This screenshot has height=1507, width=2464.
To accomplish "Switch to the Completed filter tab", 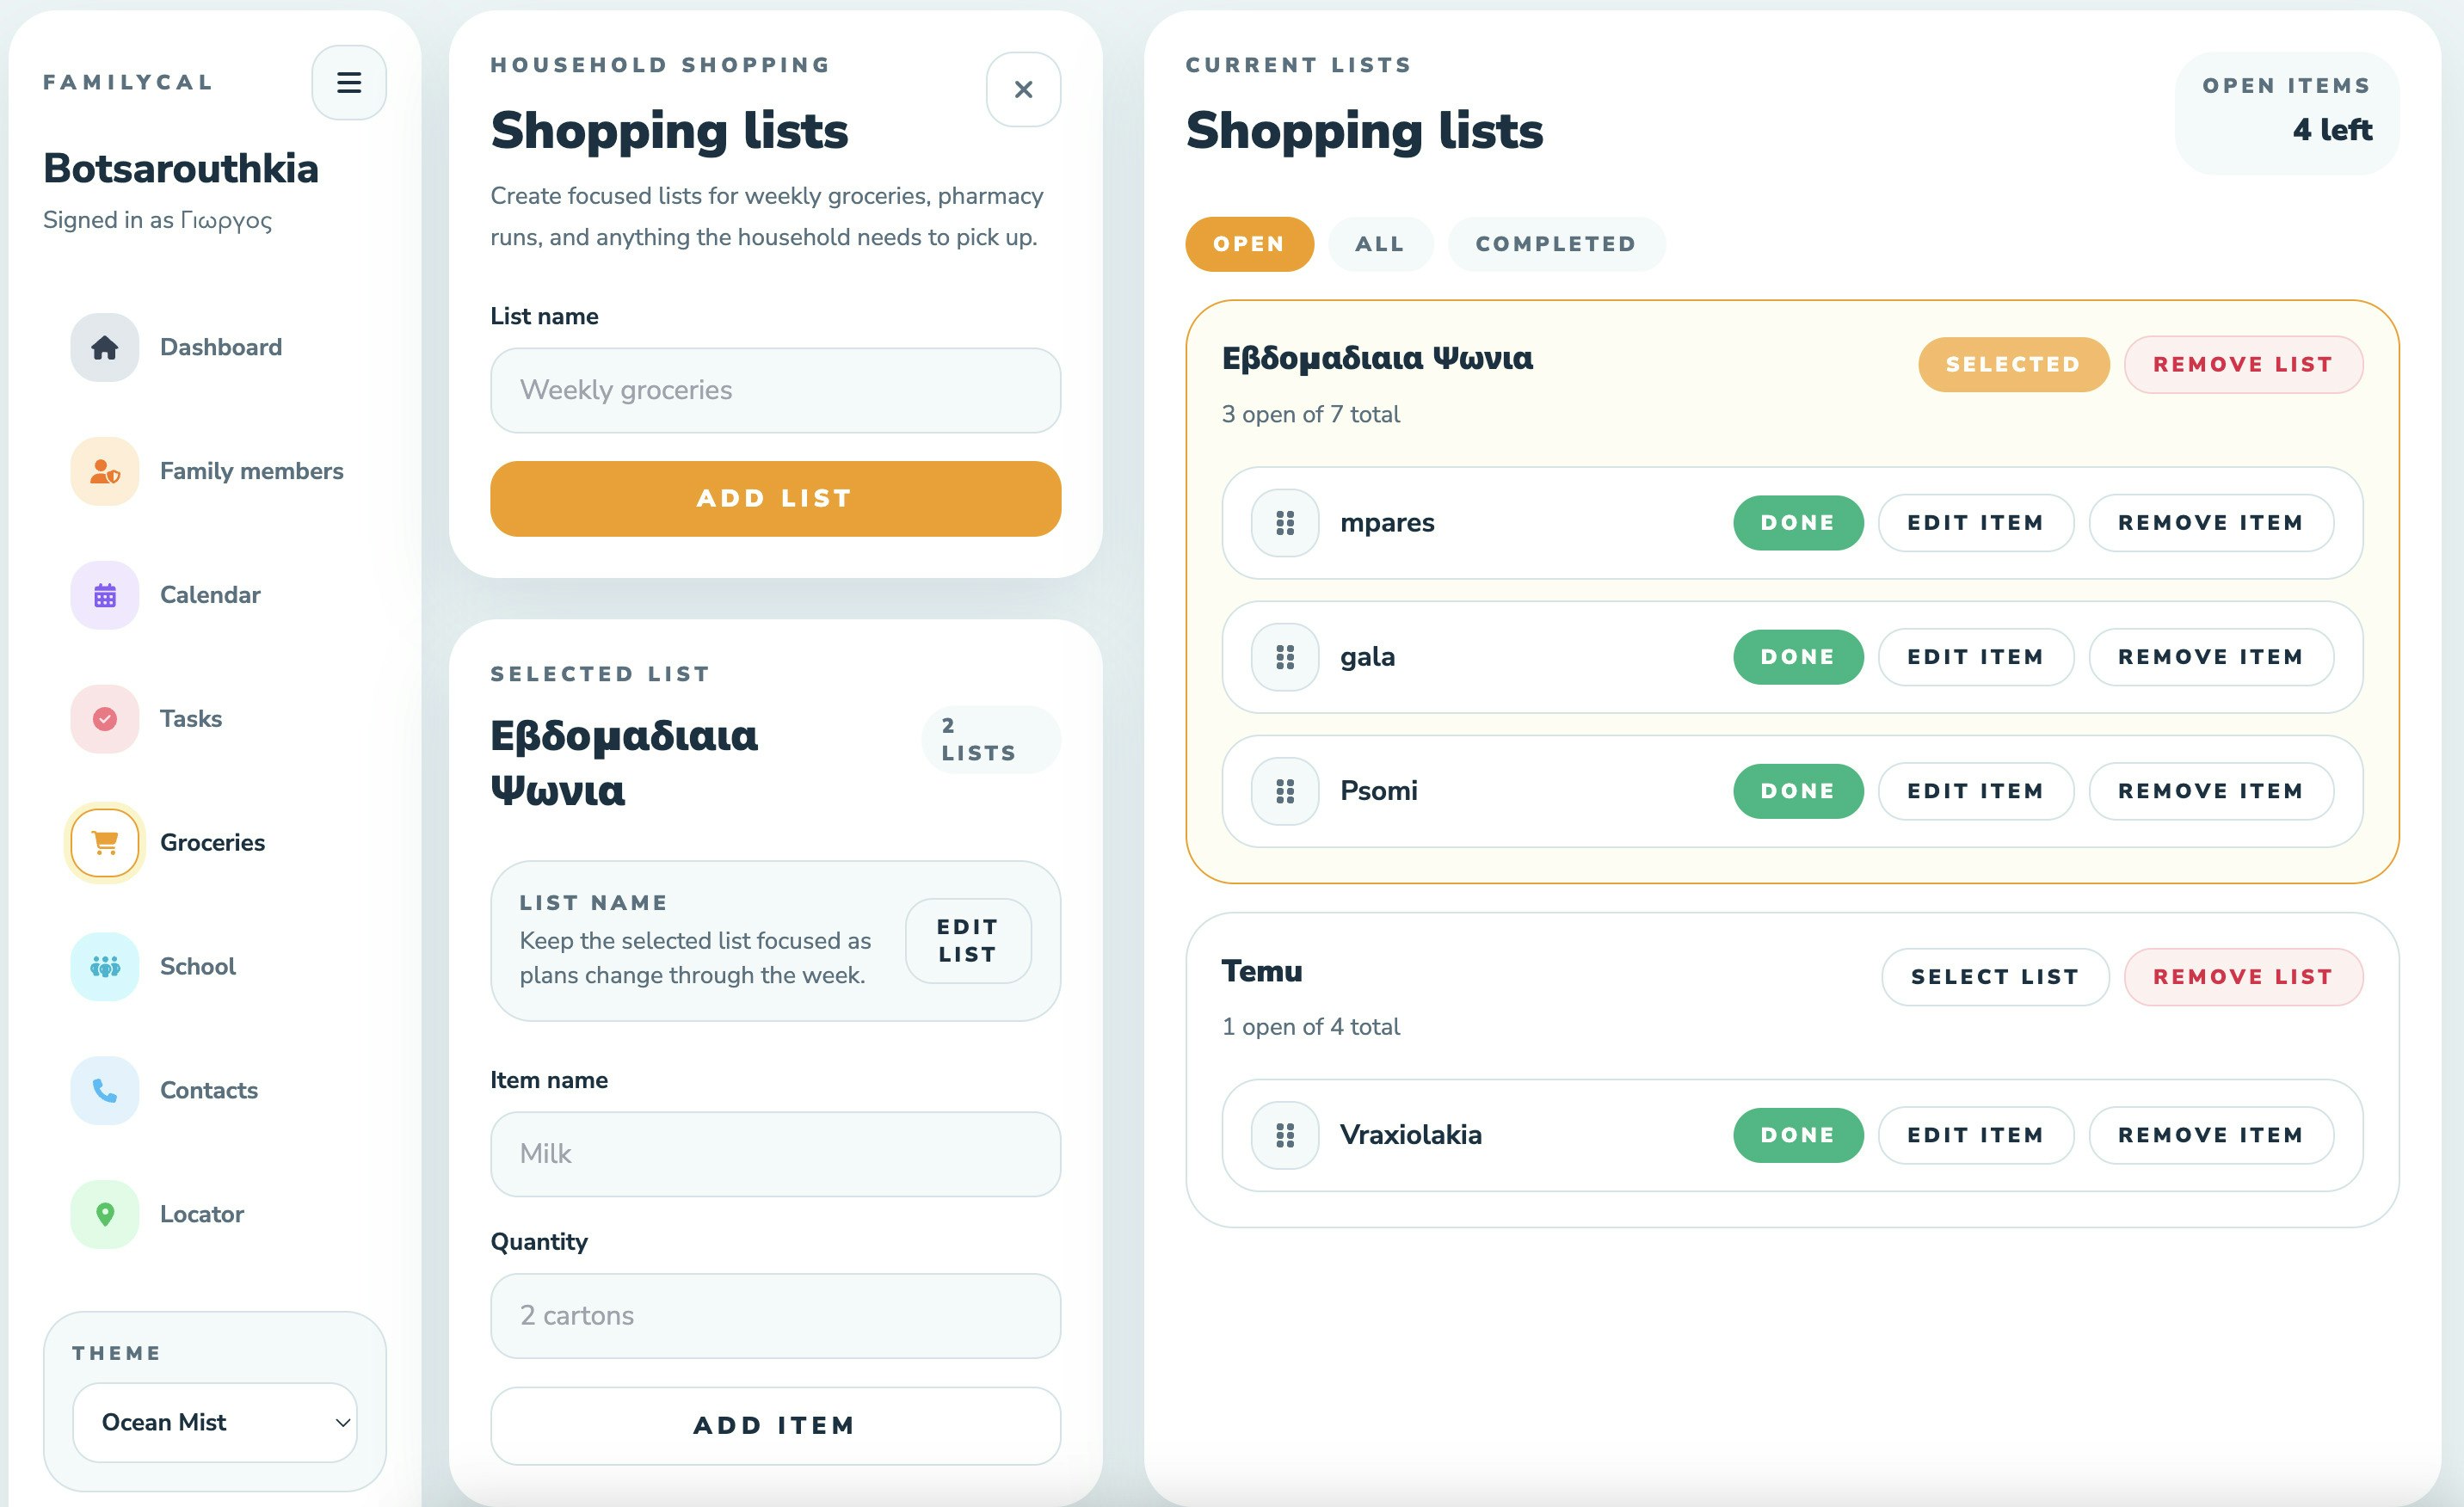I will pyautogui.click(x=1555, y=244).
